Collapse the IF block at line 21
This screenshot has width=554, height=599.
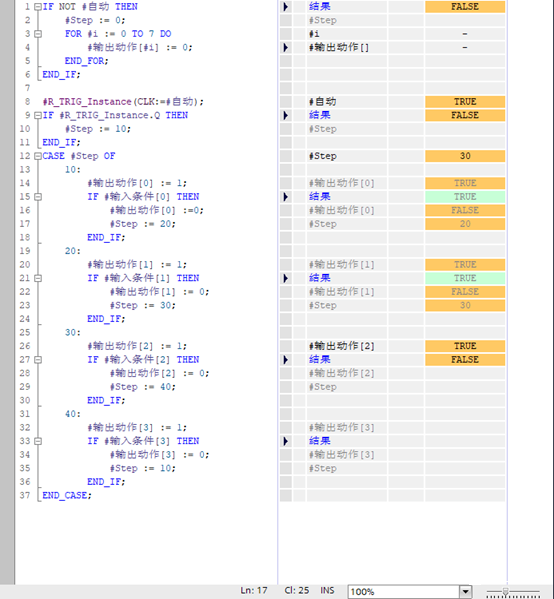coord(38,278)
